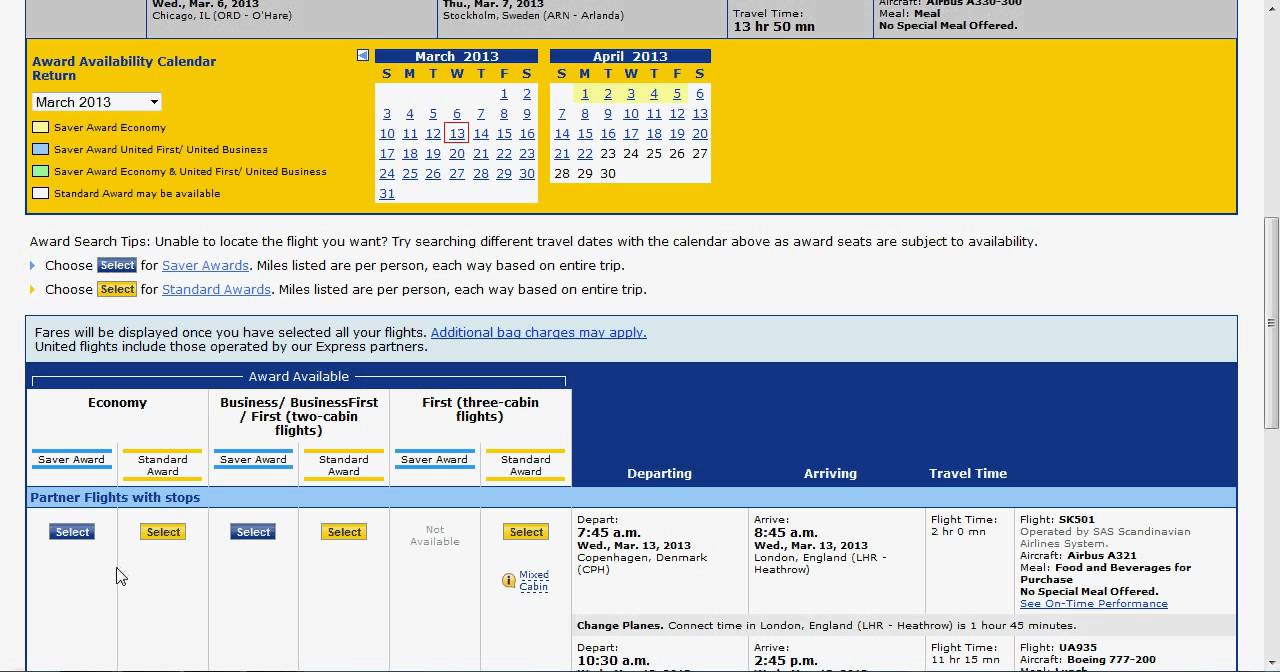Click the Arriving column heading
Screen dimensions: 1280x672
830,473
